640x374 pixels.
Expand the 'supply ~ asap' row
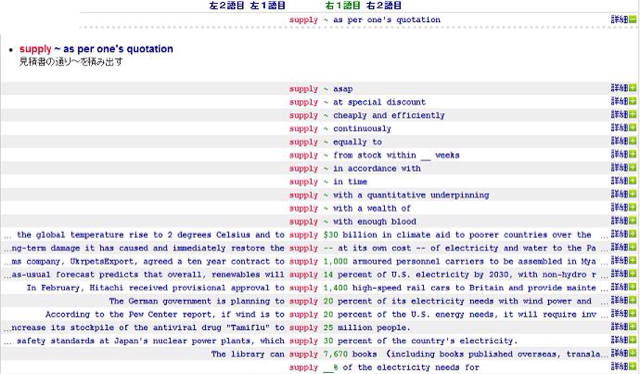click(x=633, y=87)
